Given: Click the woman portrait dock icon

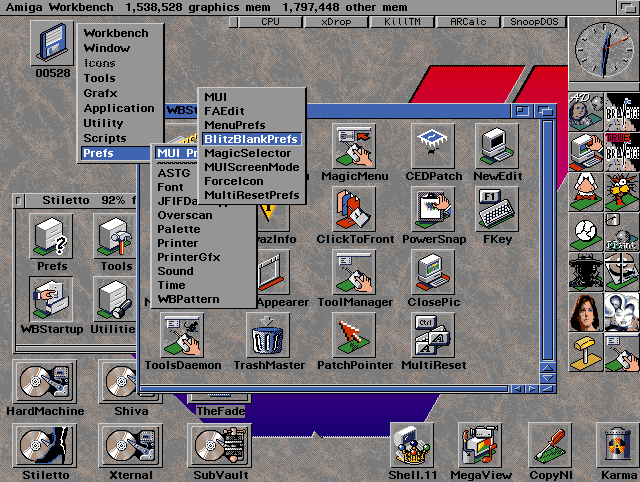Looking at the screenshot, I should pyautogui.click(x=586, y=312).
